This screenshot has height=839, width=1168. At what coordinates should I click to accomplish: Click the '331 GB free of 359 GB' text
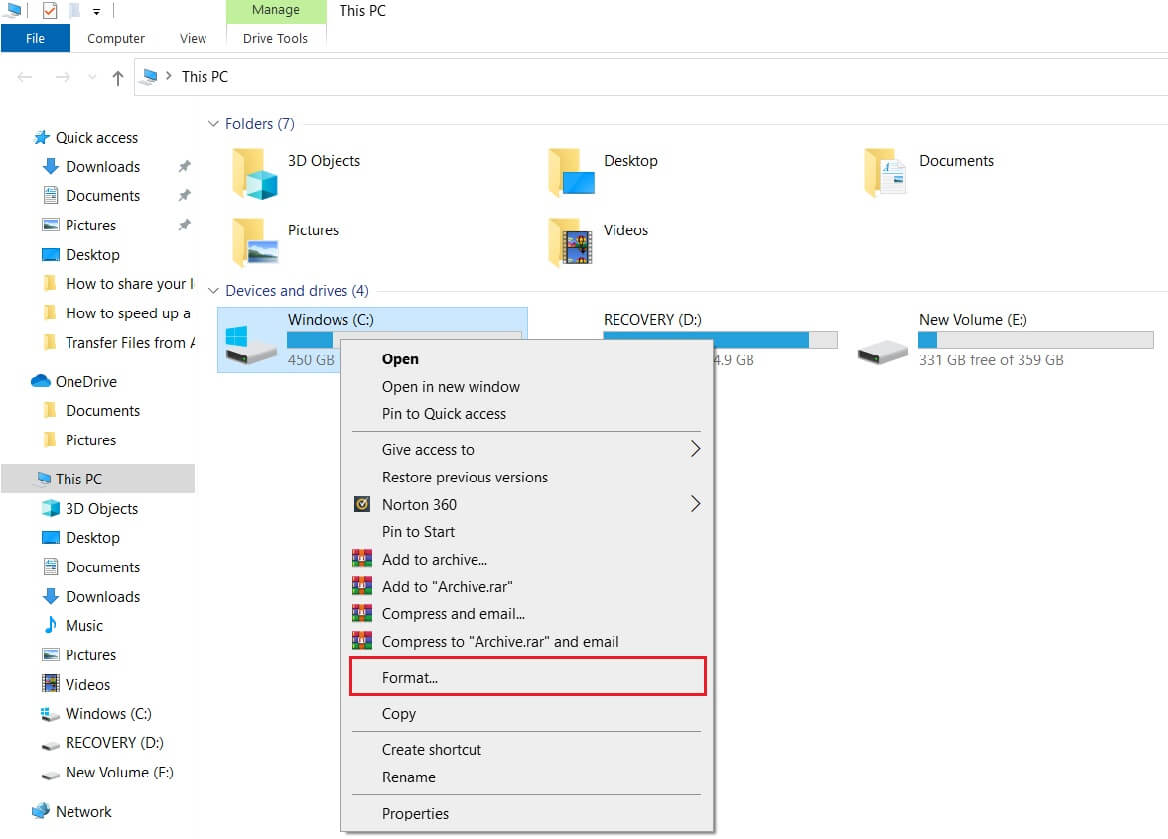991,360
